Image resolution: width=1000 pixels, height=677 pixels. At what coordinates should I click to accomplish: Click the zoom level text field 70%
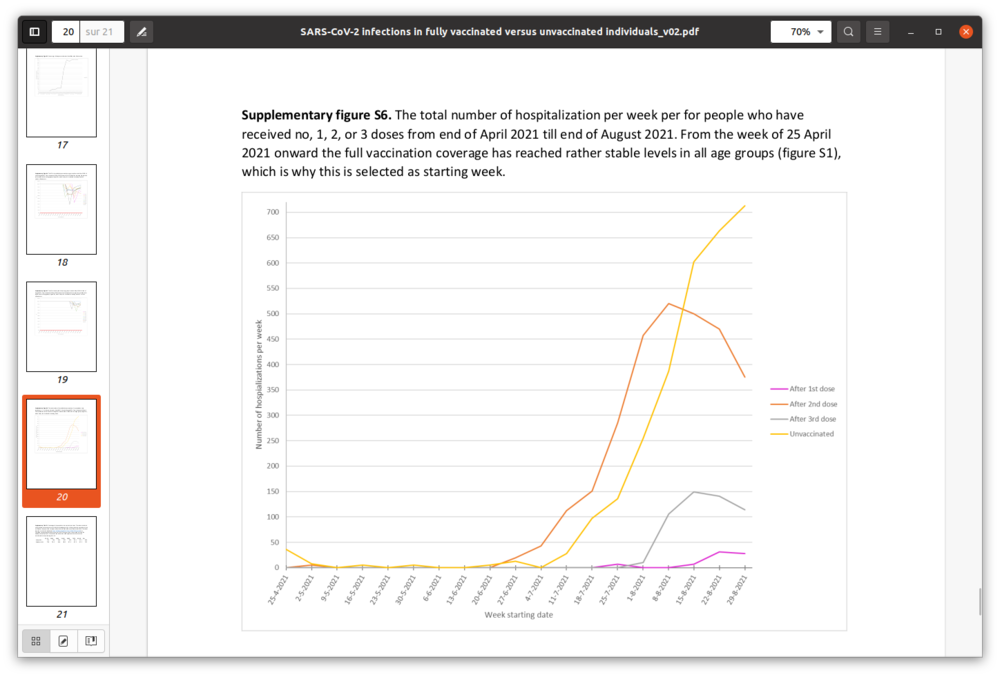click(795, 32)
